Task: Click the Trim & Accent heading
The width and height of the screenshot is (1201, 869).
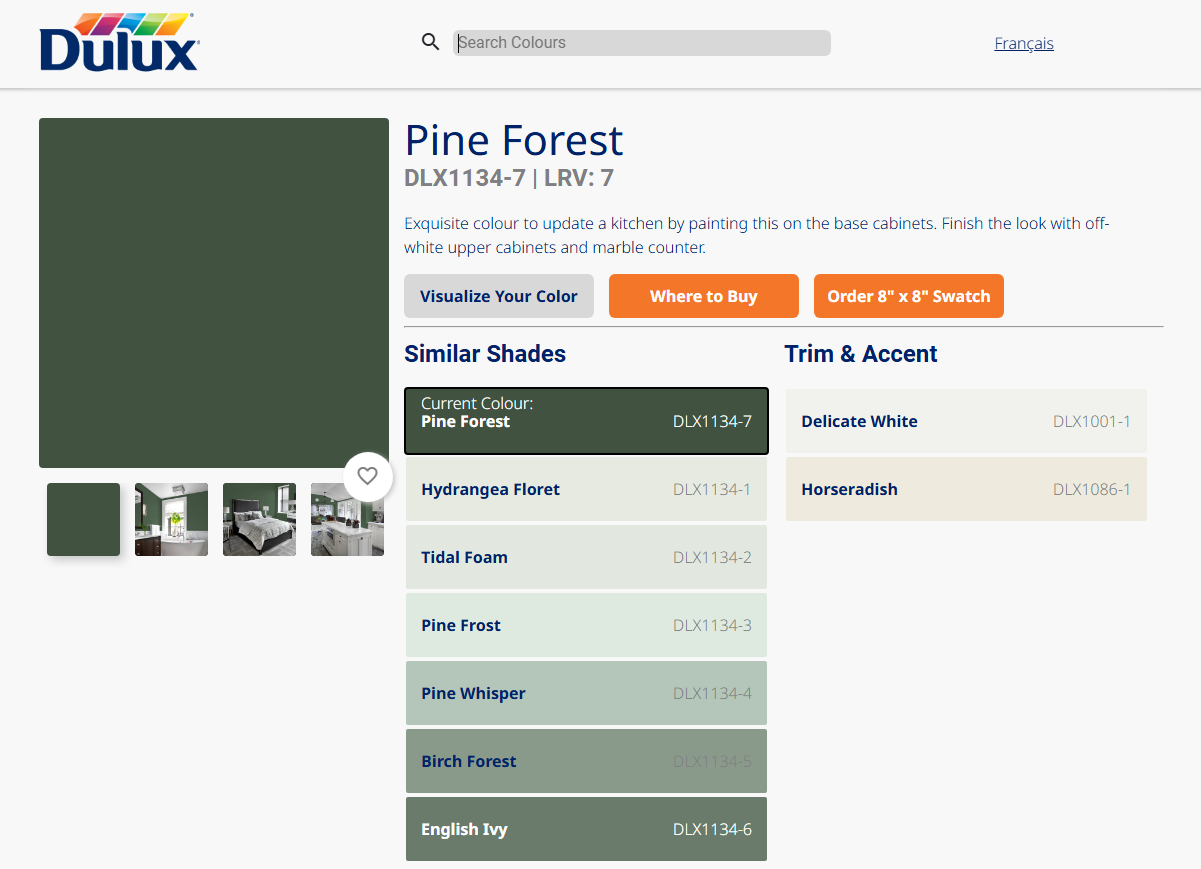Action: (861, 354)
